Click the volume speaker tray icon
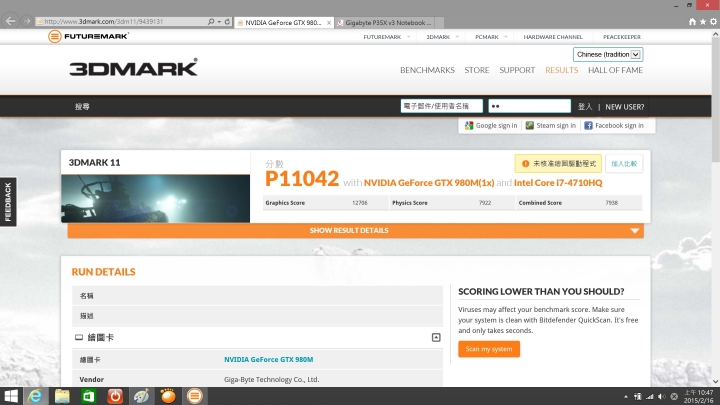Image resolution: width=720 pixels, height=405 pixels. pyautogui.click(x=662, y=397)
